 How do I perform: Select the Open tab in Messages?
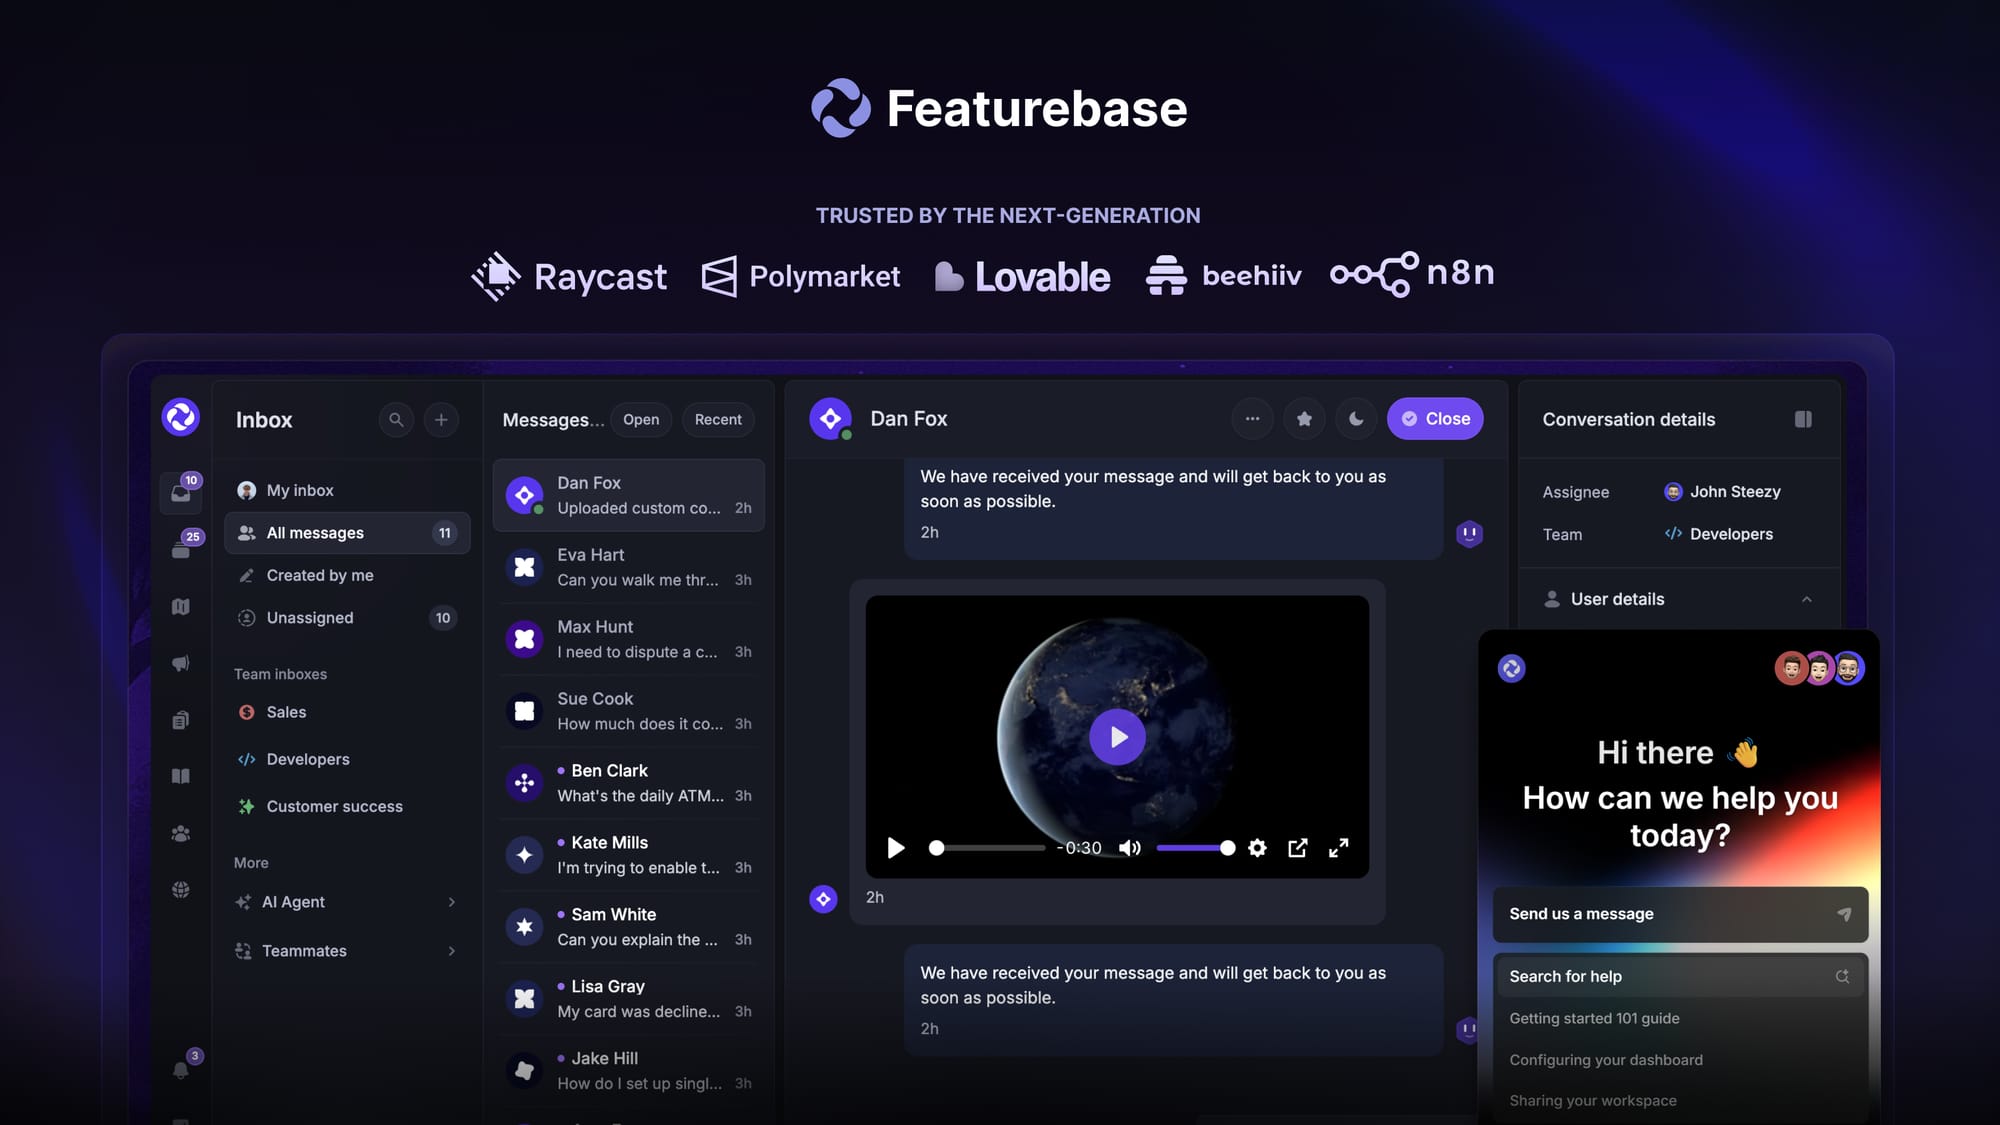coord(640,419)
